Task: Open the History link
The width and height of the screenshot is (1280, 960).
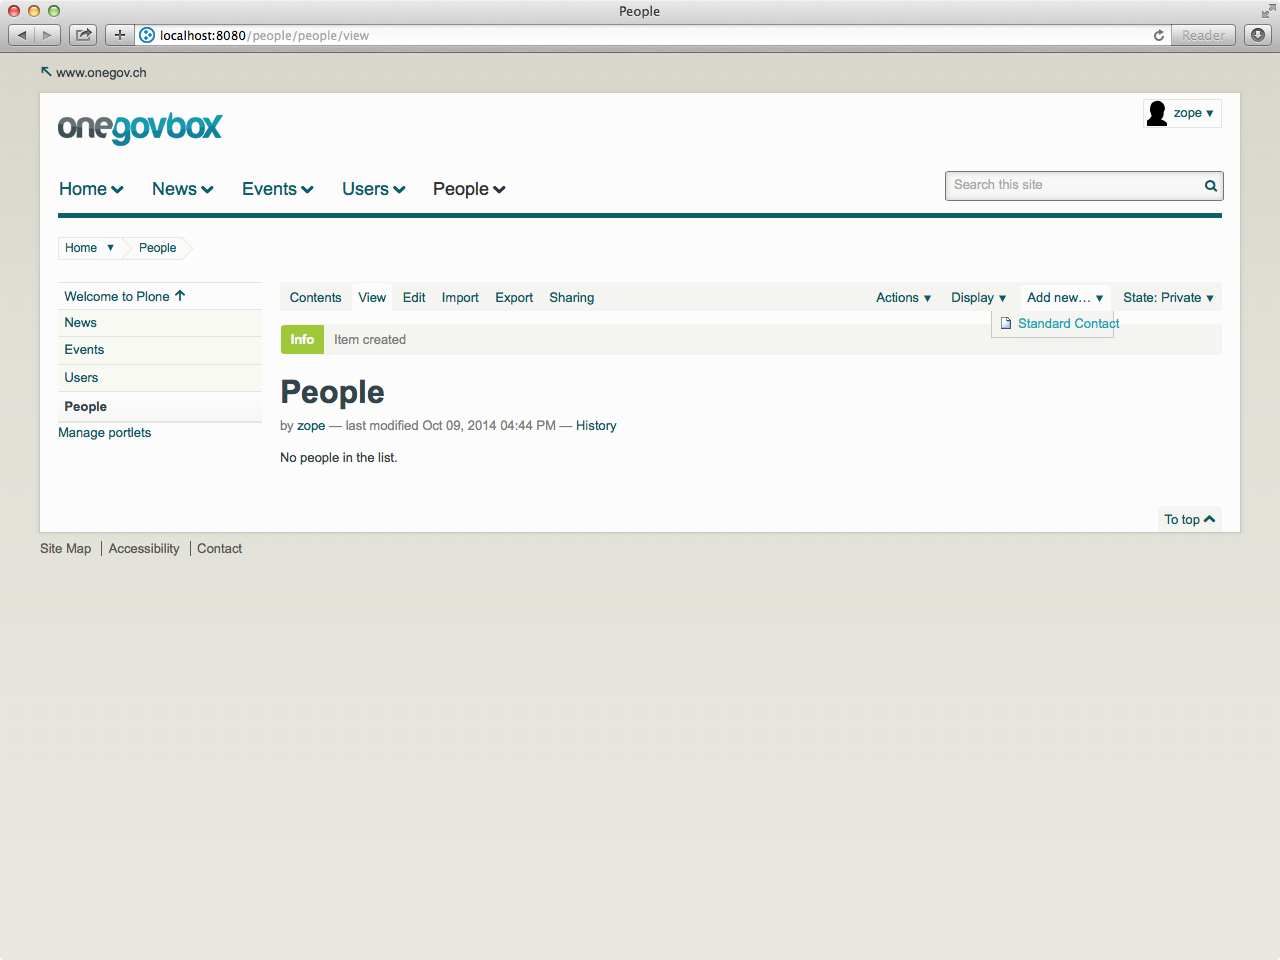Action: point(596,426)
